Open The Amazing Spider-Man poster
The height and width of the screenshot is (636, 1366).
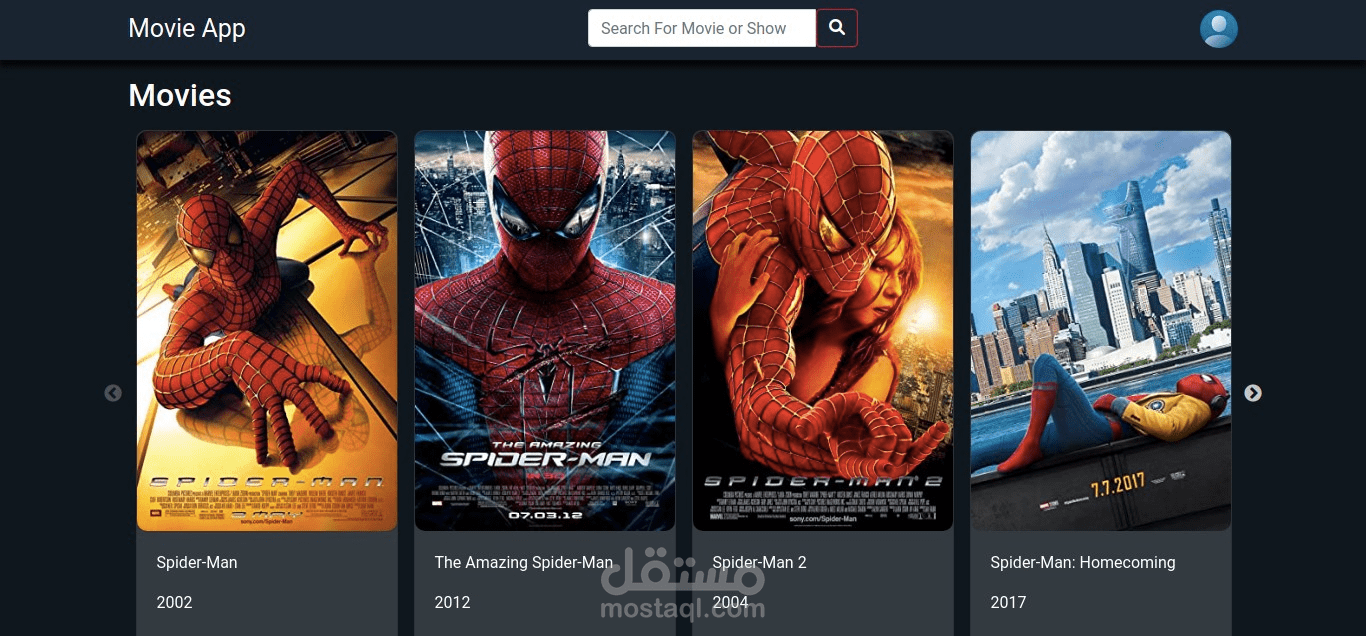[x=545, y=330]
